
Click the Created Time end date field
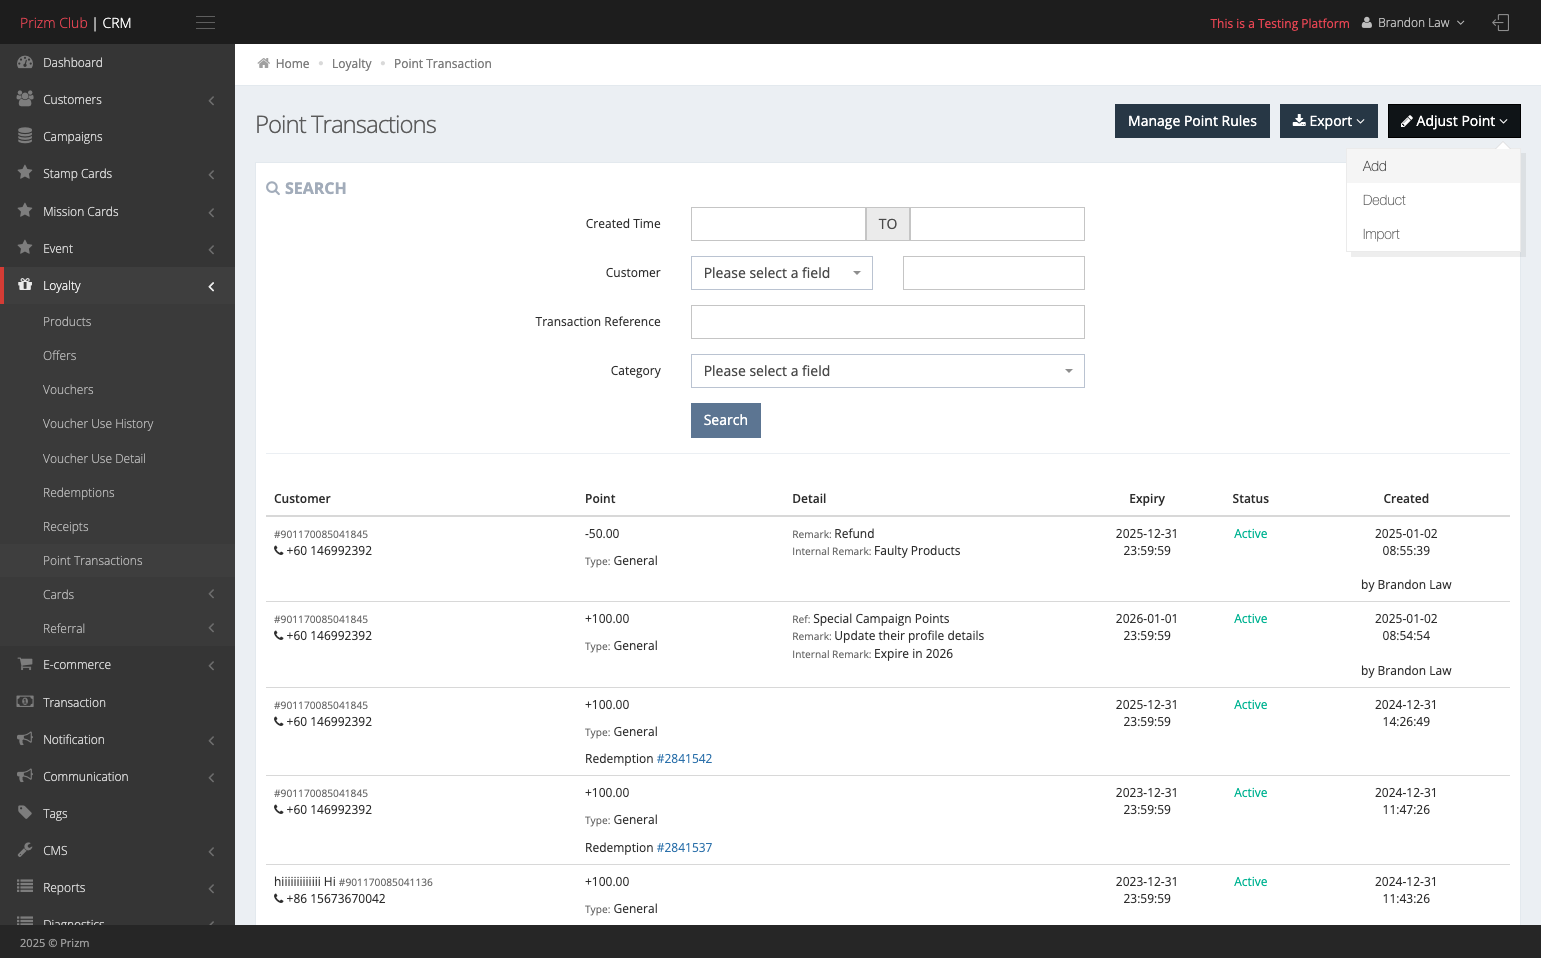[x=997, y=224]
